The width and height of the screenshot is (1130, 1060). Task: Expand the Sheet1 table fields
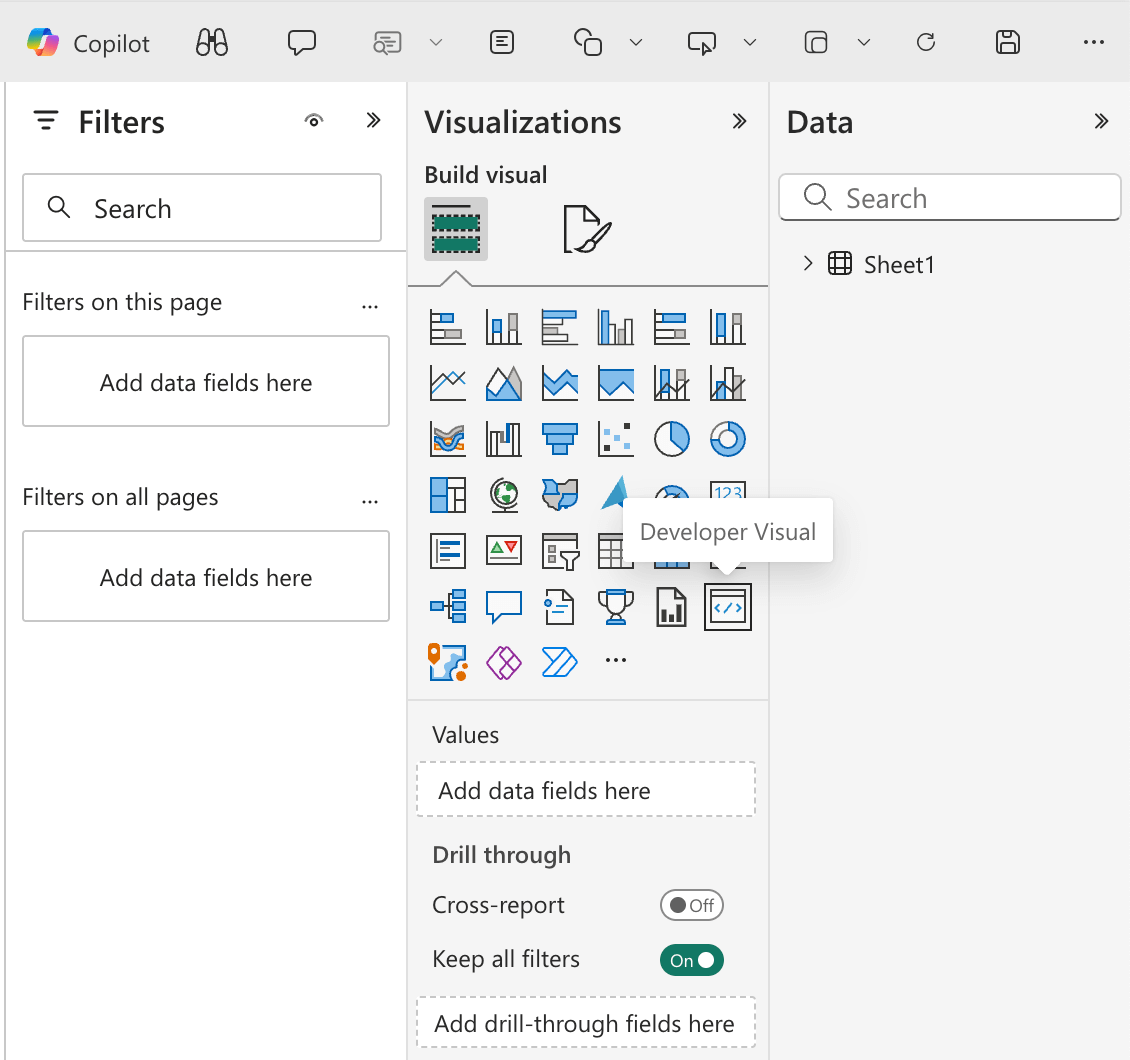(x=808, y=264)
